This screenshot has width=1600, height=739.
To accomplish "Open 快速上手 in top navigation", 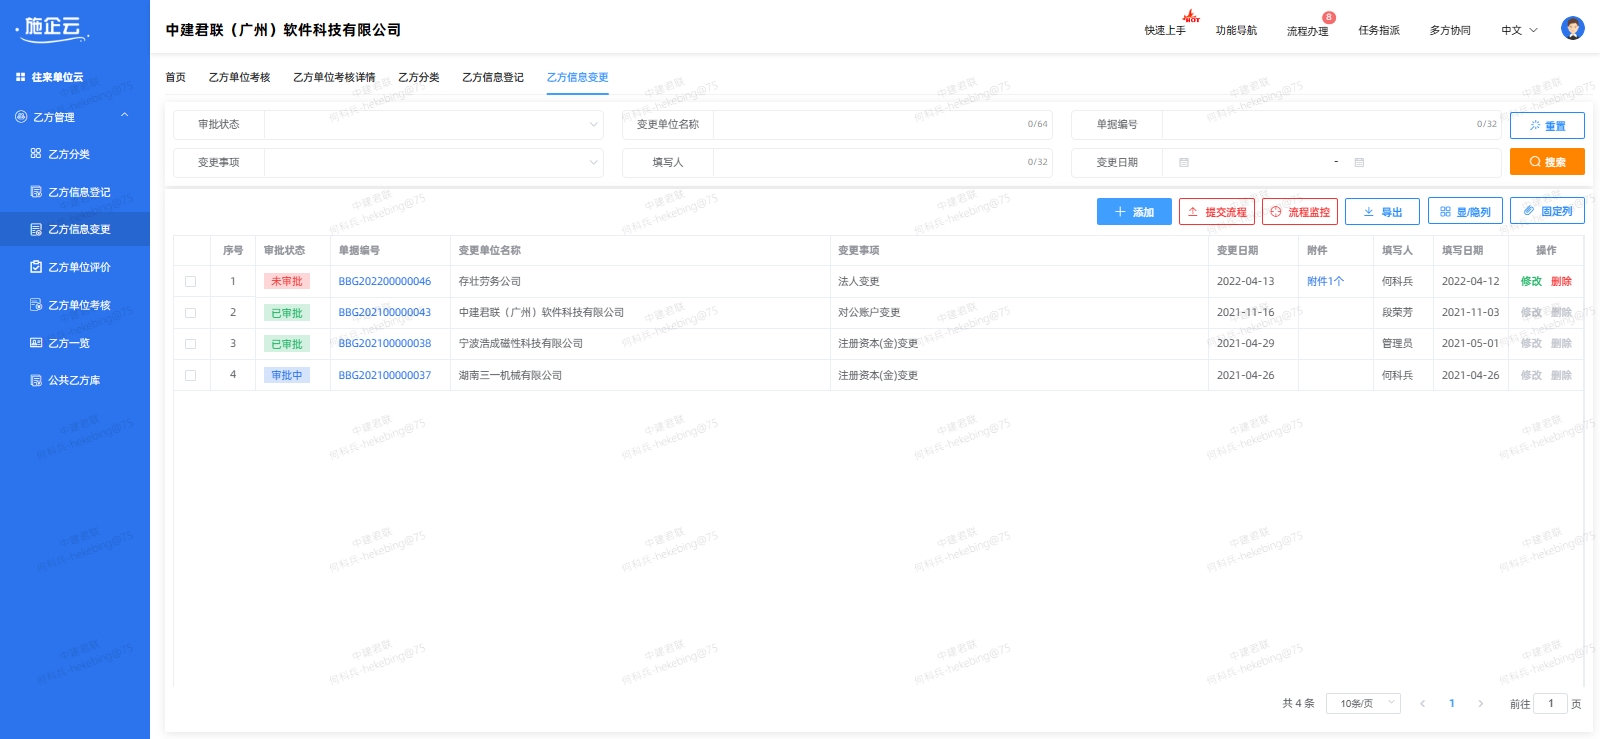I will pyautogui.click(x=1165, y=31).
